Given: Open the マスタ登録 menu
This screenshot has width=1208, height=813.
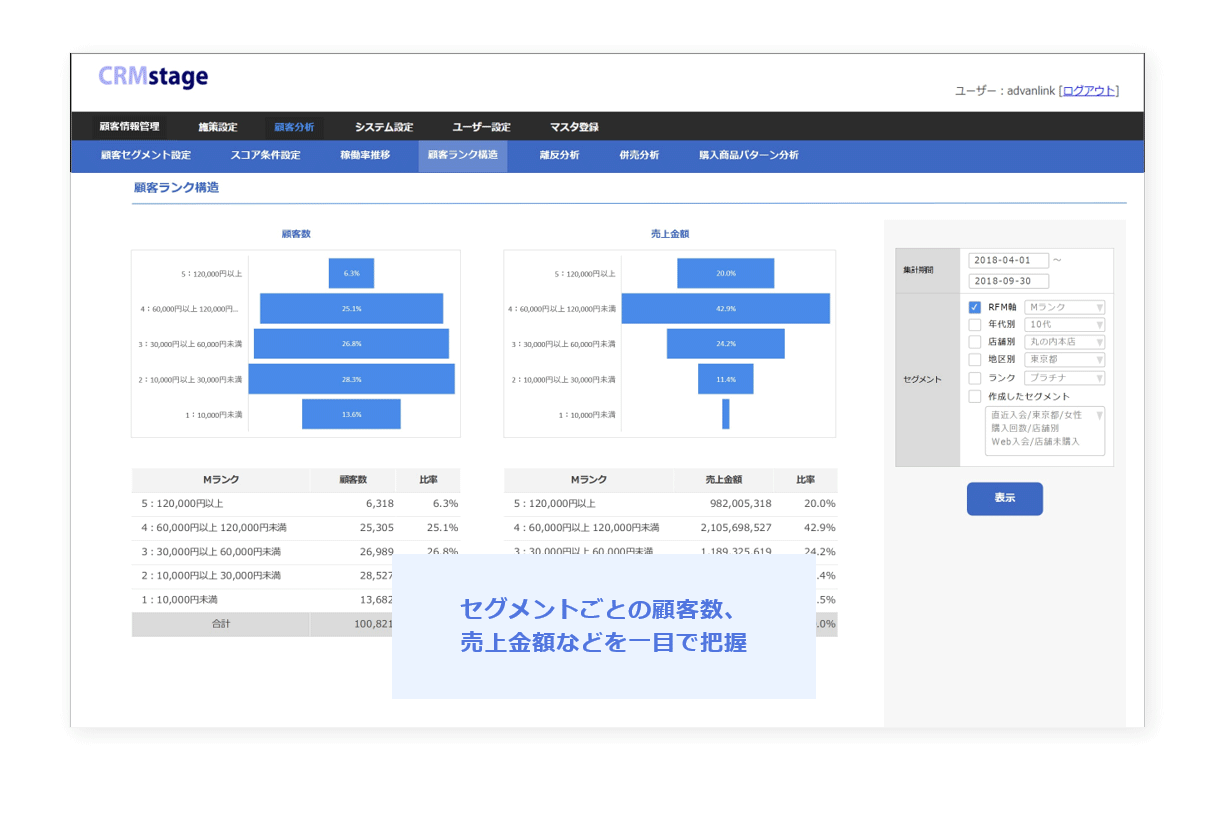Looking at the screenshot, I should [574, 127].
